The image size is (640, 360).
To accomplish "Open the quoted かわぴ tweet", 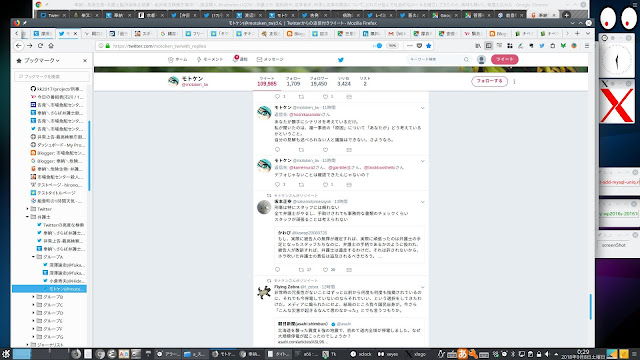I will click(x=349, y=244).
